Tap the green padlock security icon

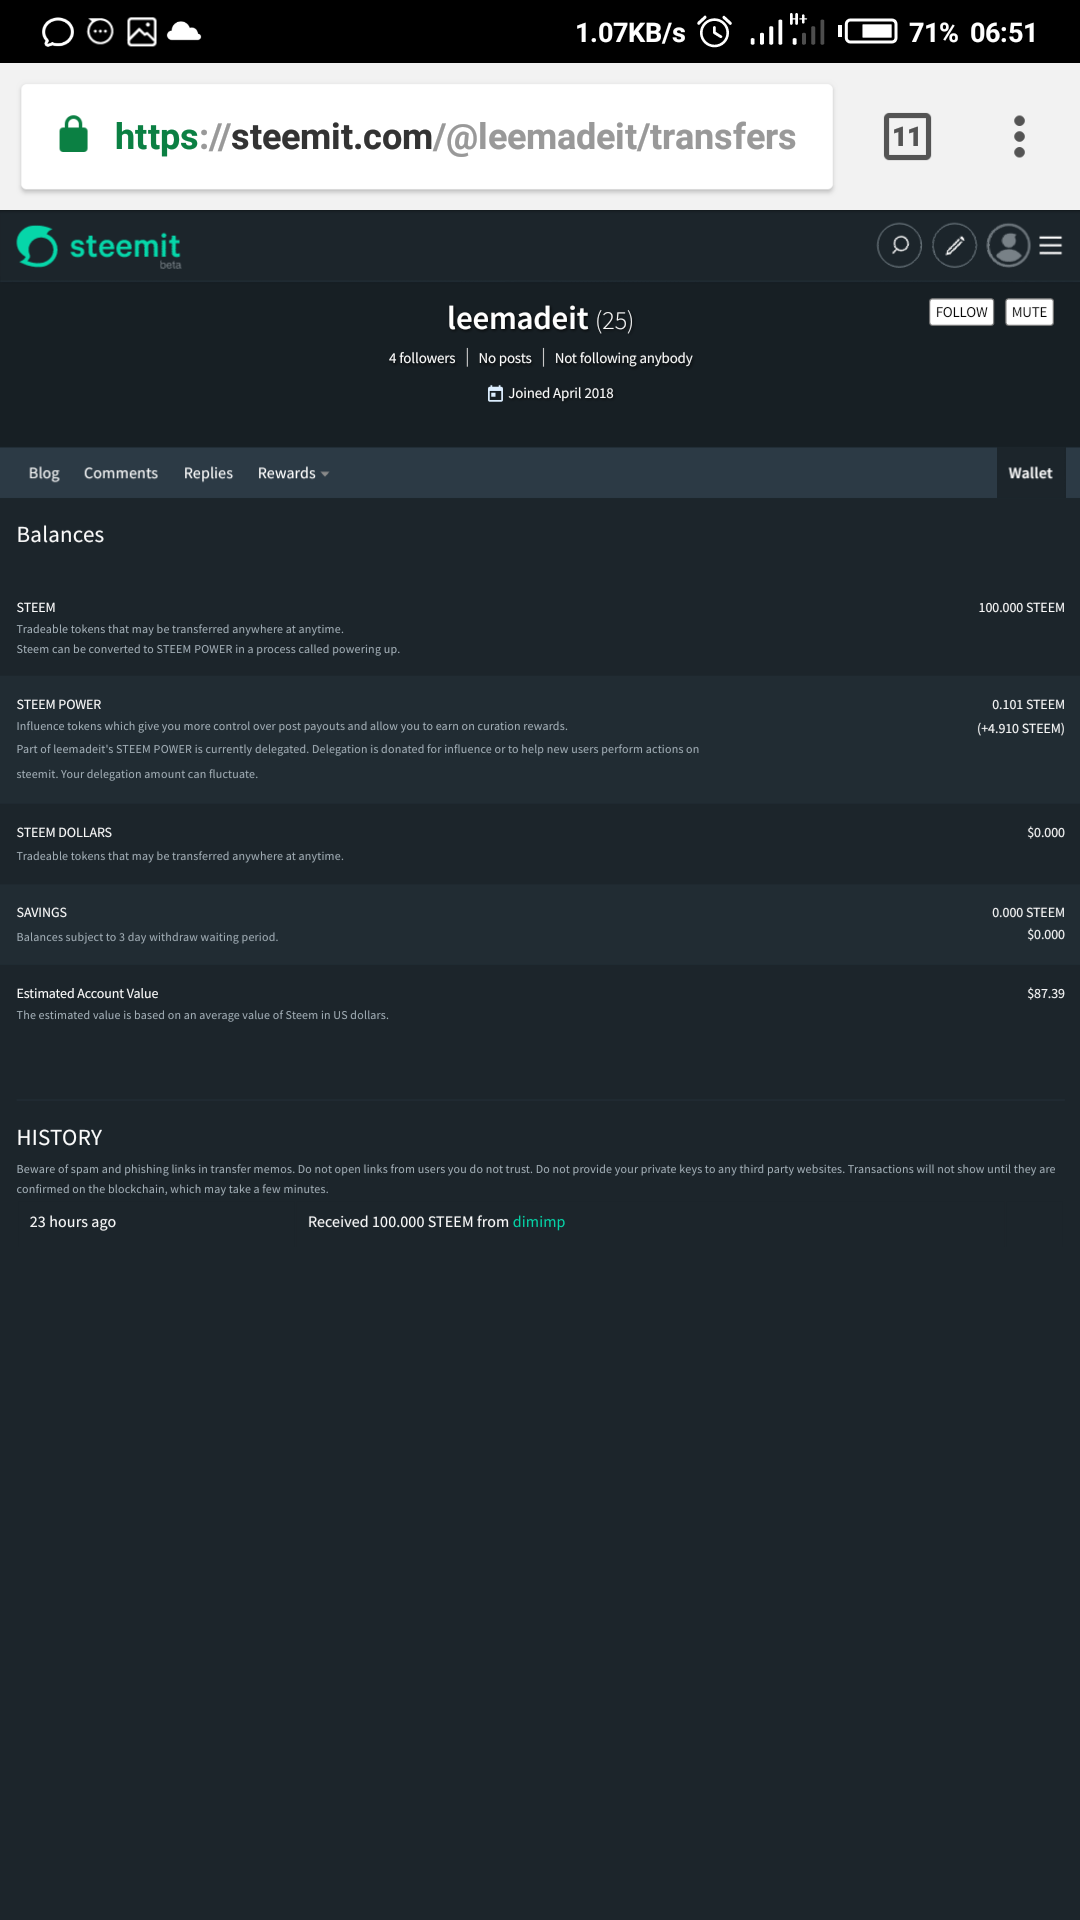point(74,135)
